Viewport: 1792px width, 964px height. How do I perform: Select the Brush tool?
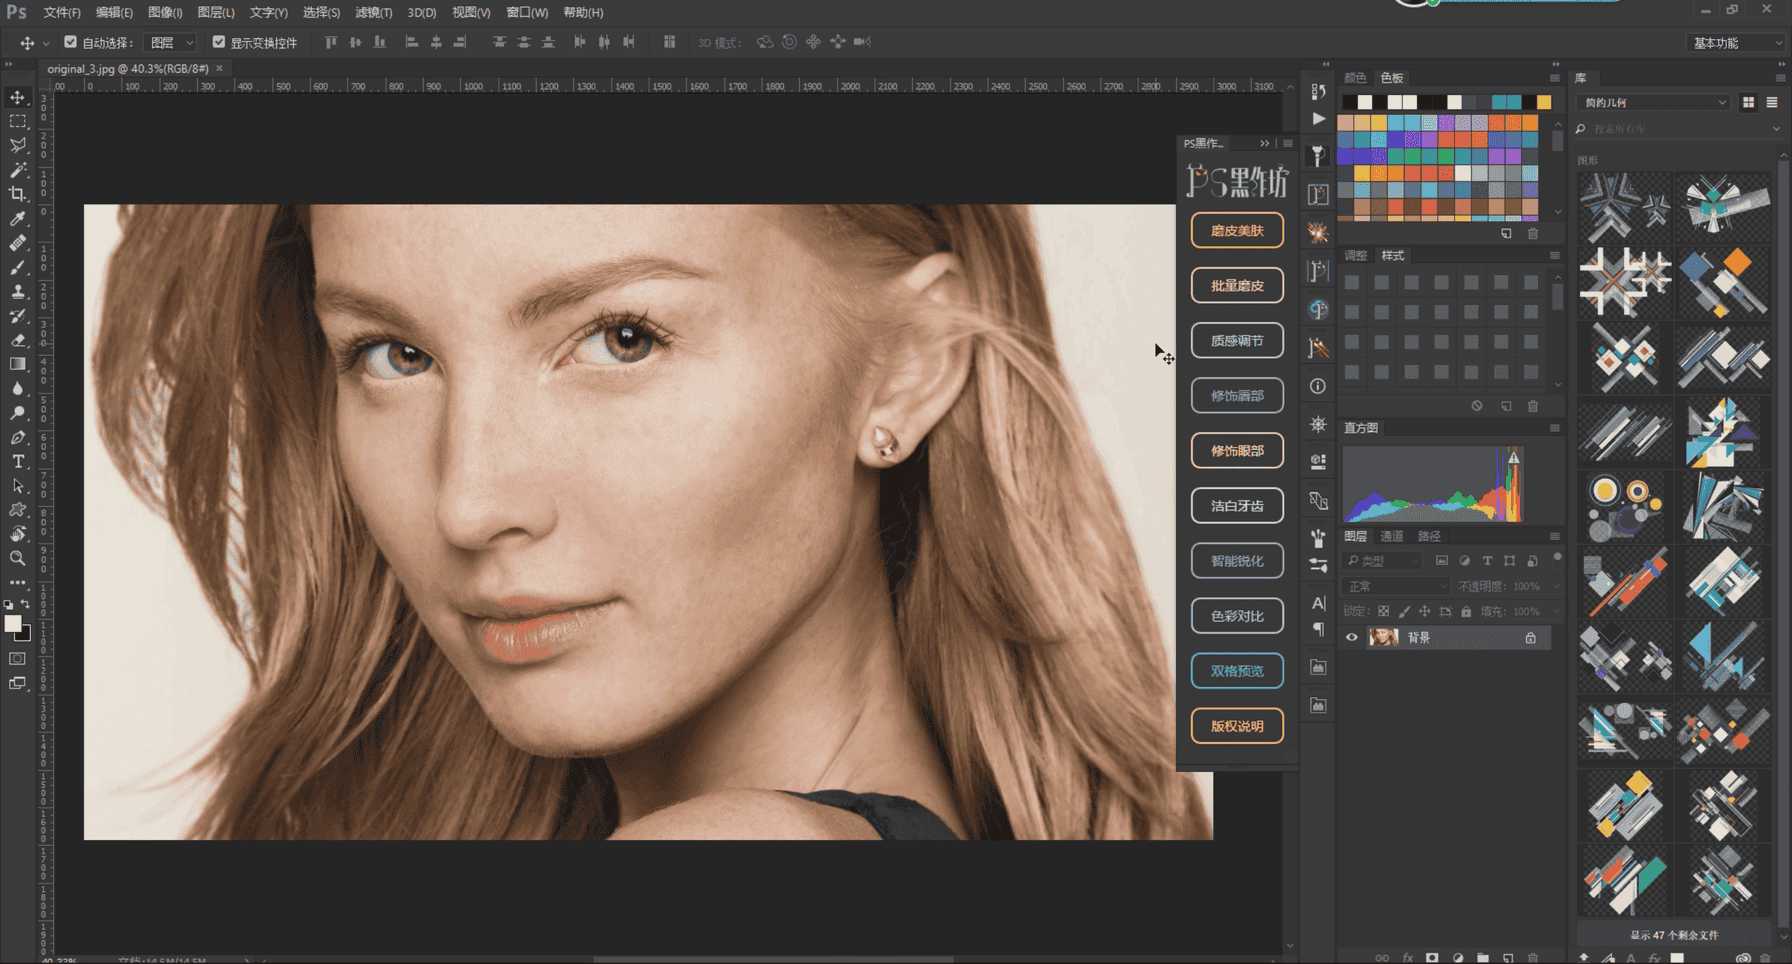(18, 267)
